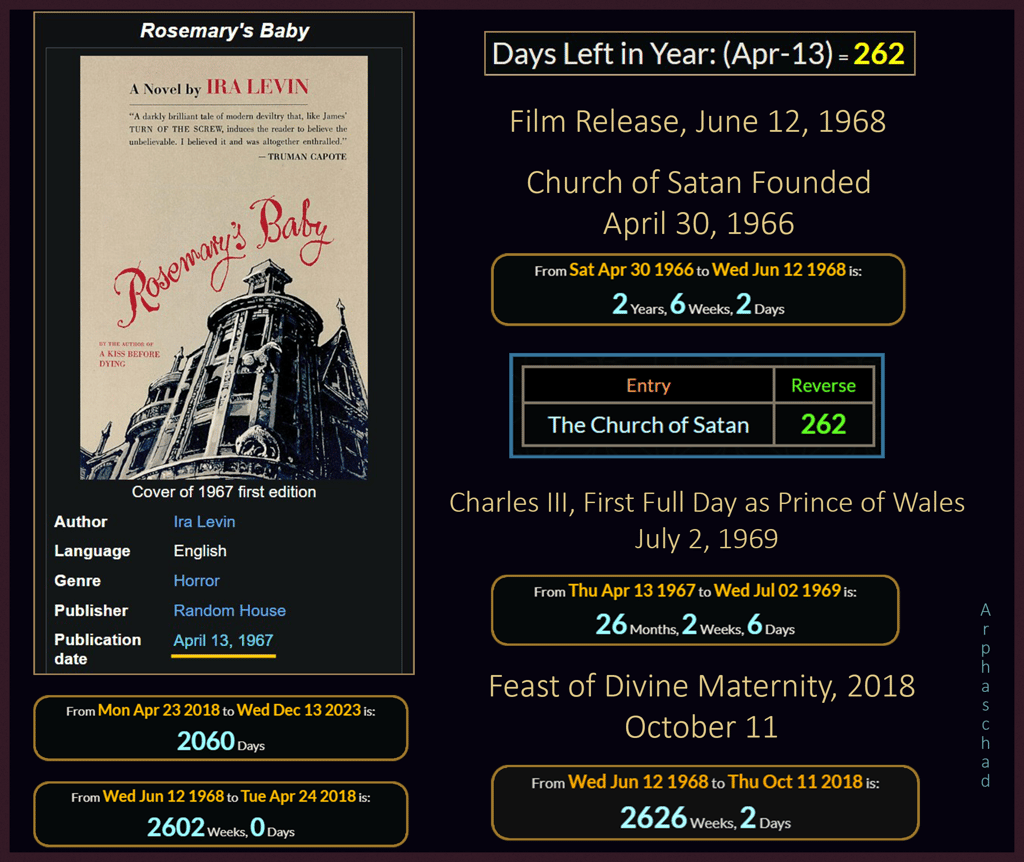Click 'From Wed Jun 12 1968 to Thu Oct 11 2018' line
The width and height of the screenshot is (1024, 862).
[x=705, y=782]
